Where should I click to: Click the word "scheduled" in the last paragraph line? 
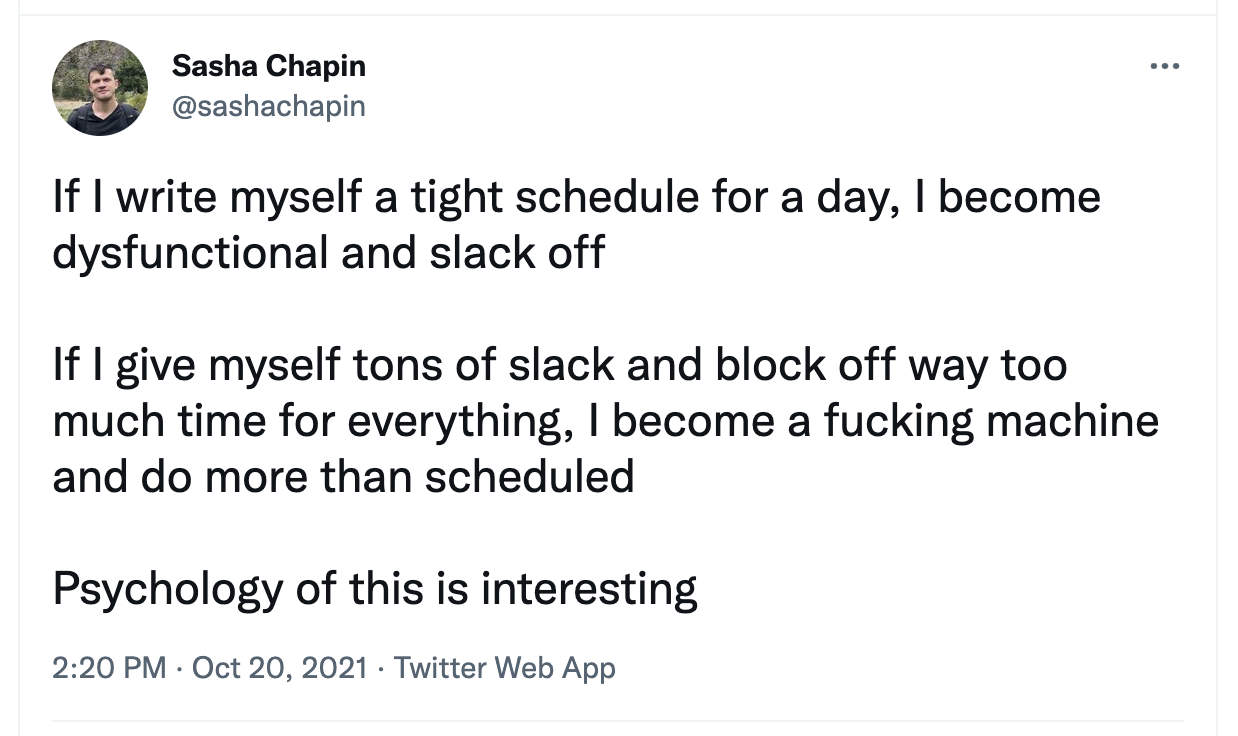(529, 476)
